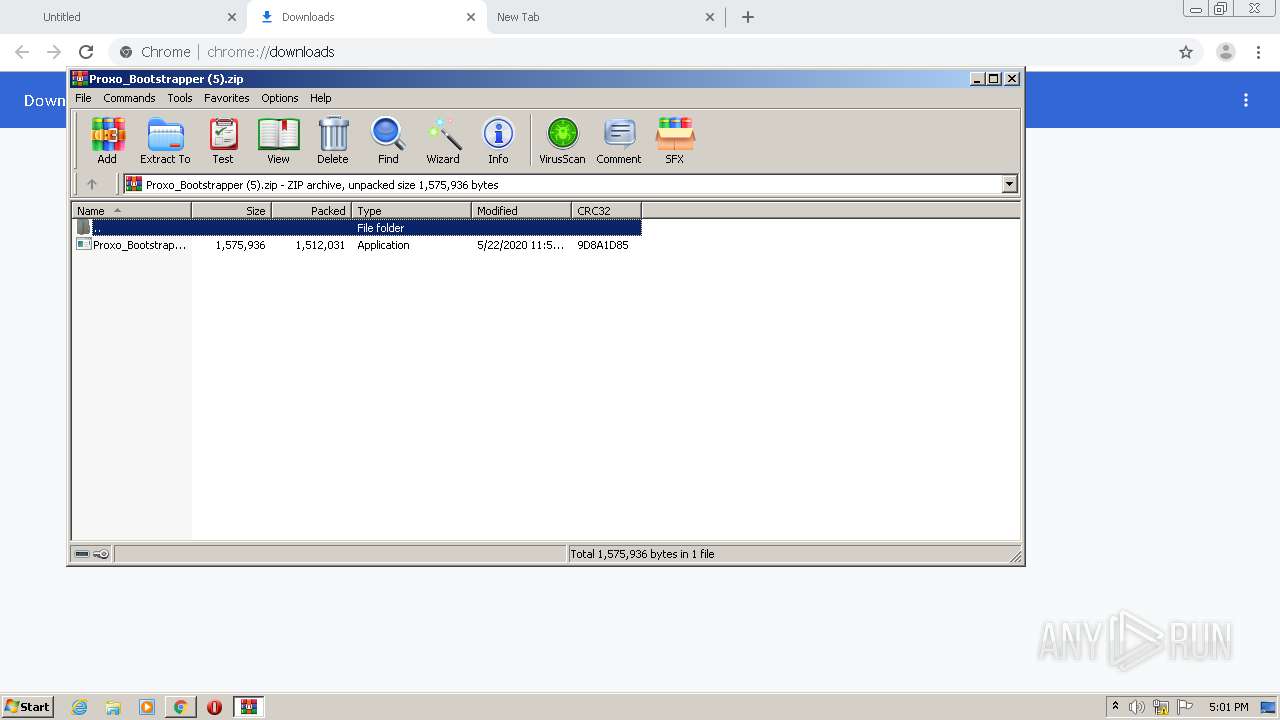Open the View tool in WinRAR
The image size is (1280, 720).
278,140
